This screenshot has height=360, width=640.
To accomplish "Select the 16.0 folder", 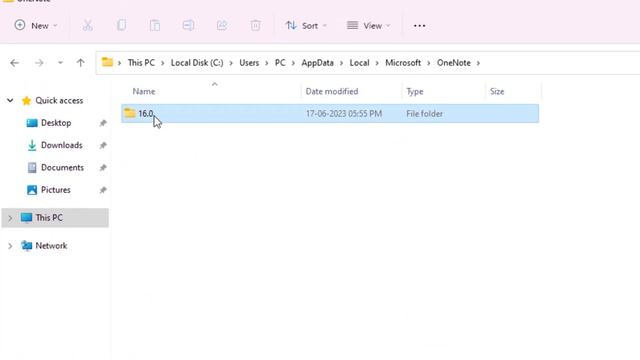I will coord(330,113).
